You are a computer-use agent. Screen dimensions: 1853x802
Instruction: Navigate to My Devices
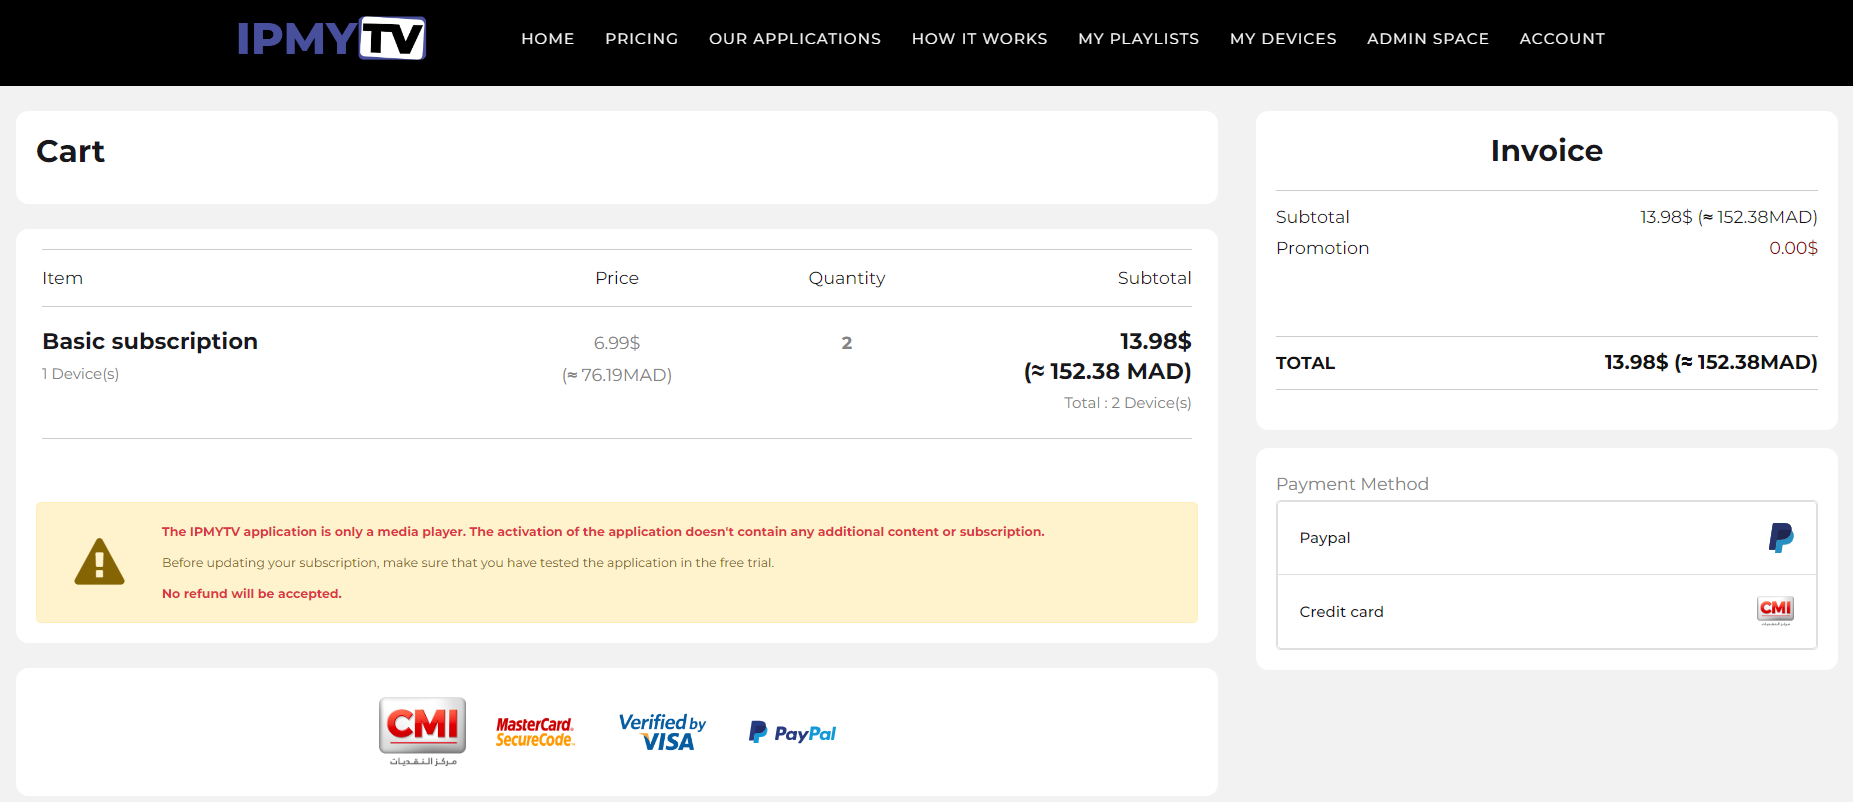[1283, 39]
